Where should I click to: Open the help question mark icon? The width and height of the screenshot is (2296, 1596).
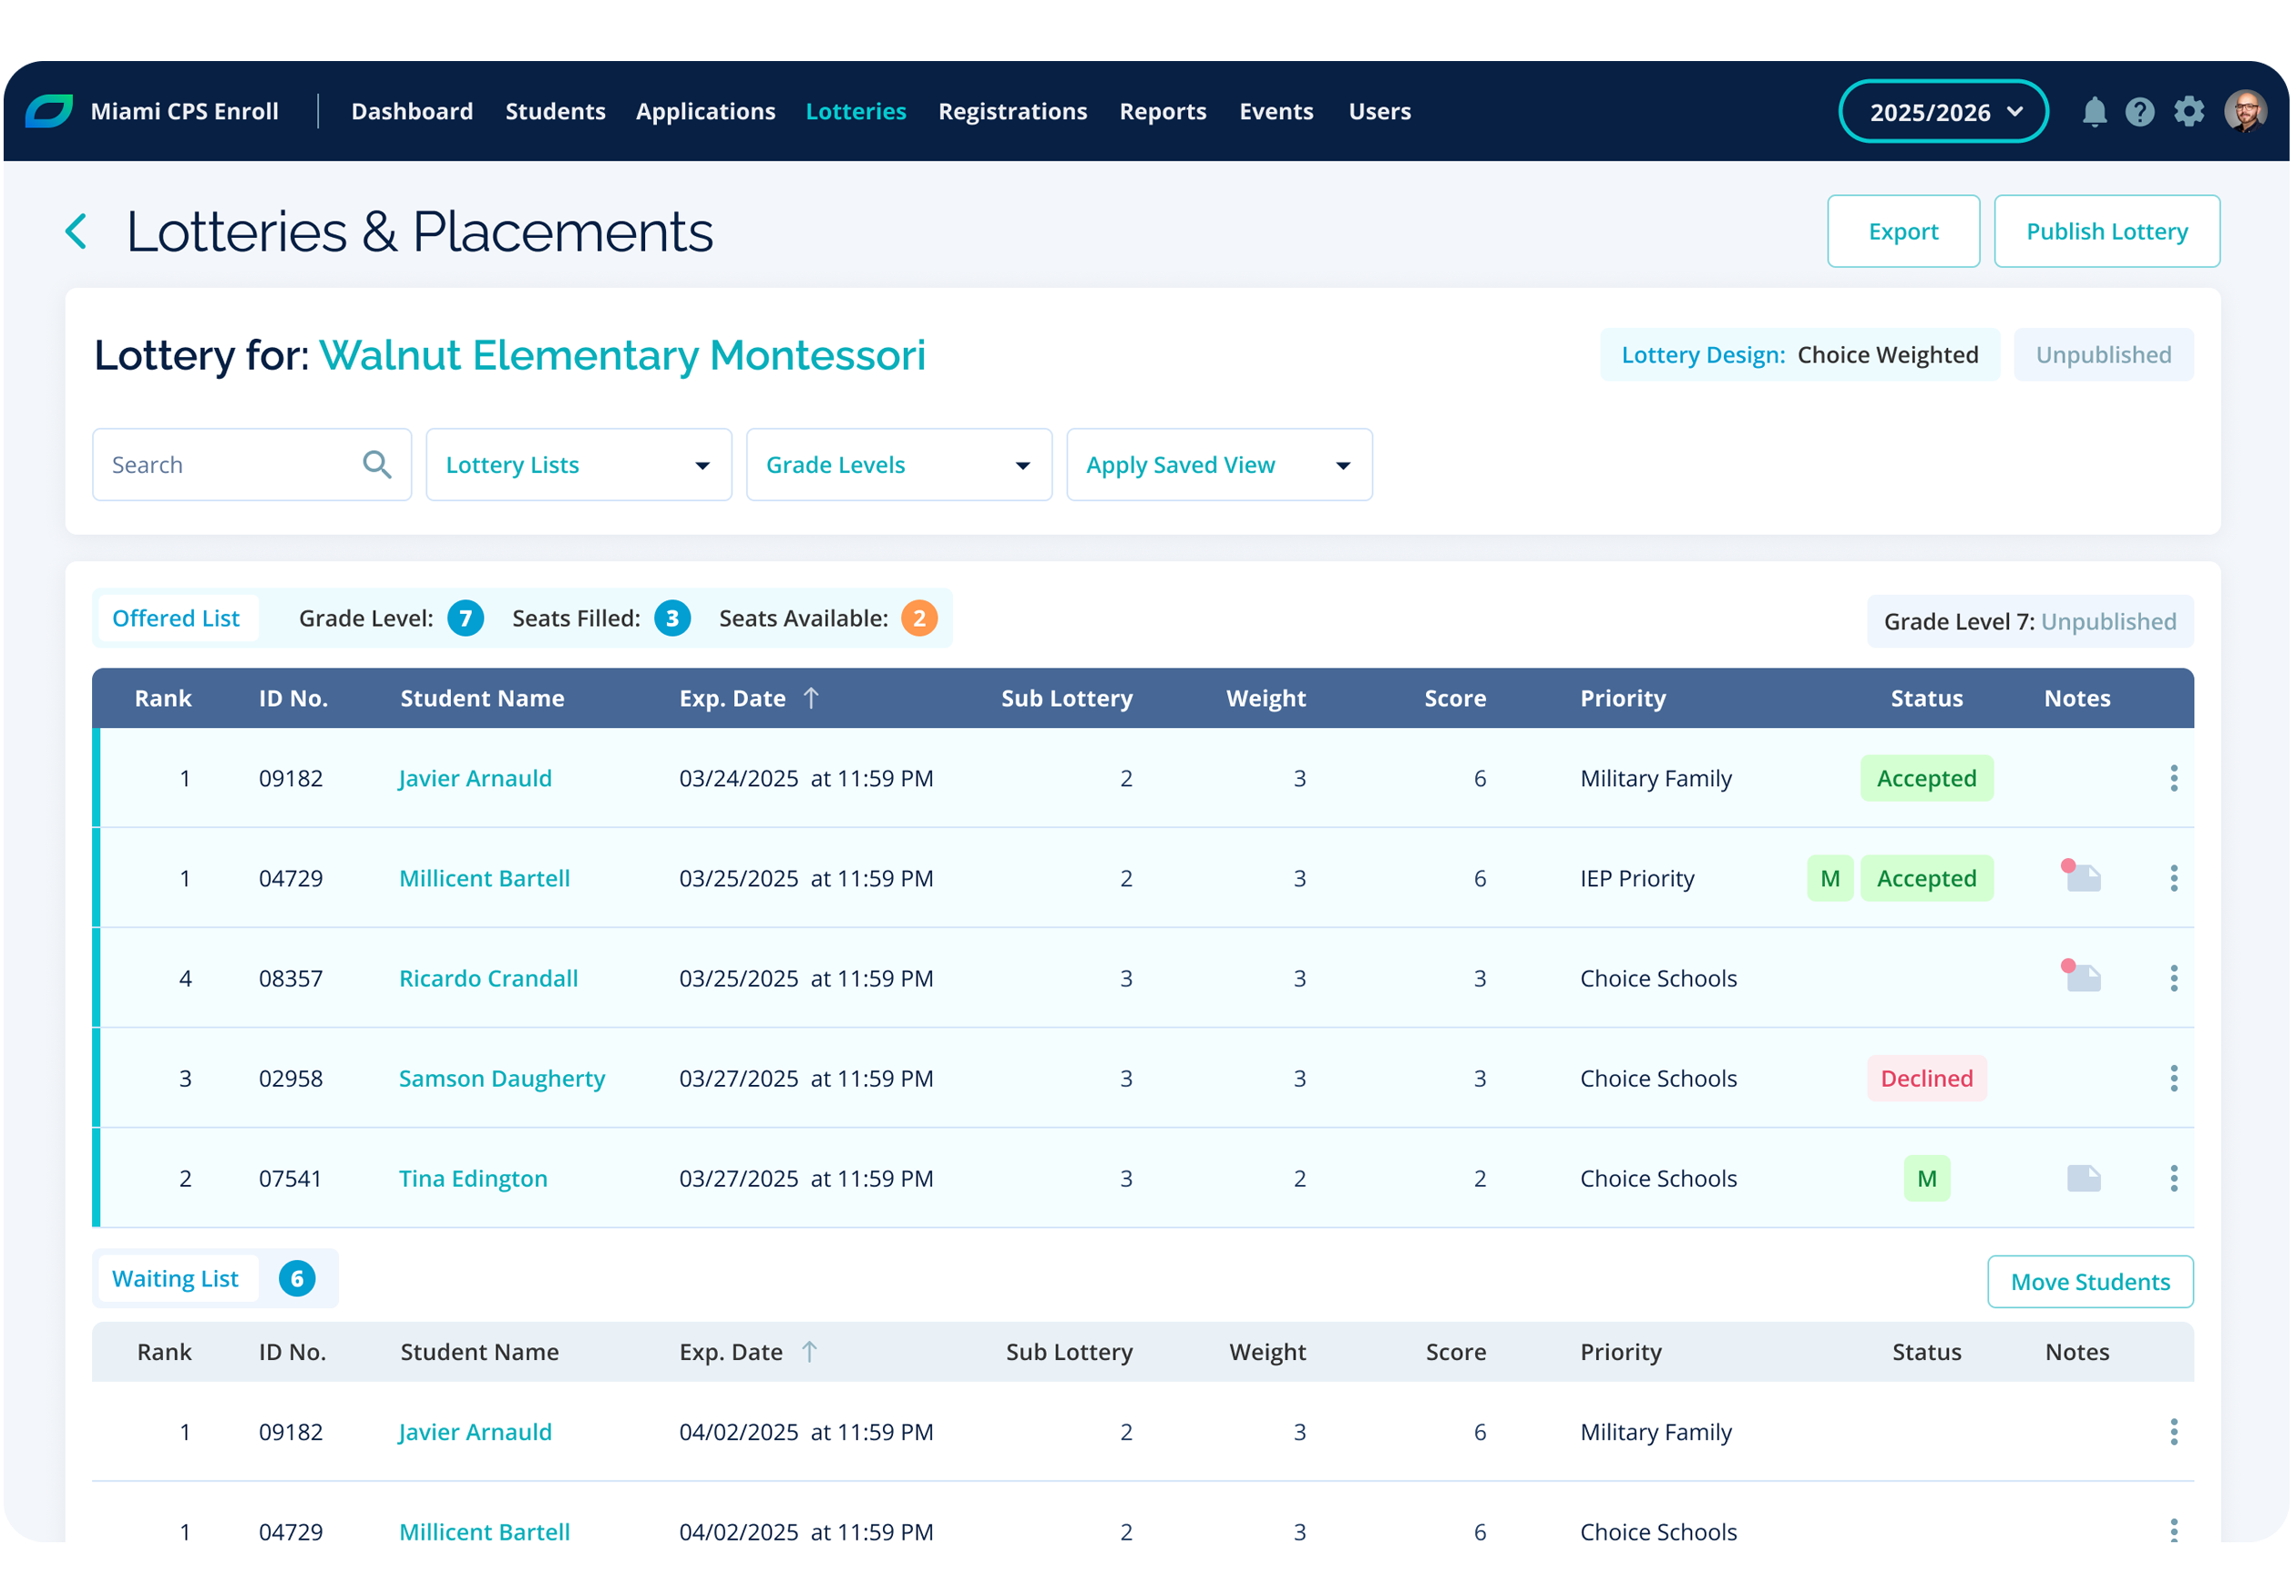click(2139, 112)
